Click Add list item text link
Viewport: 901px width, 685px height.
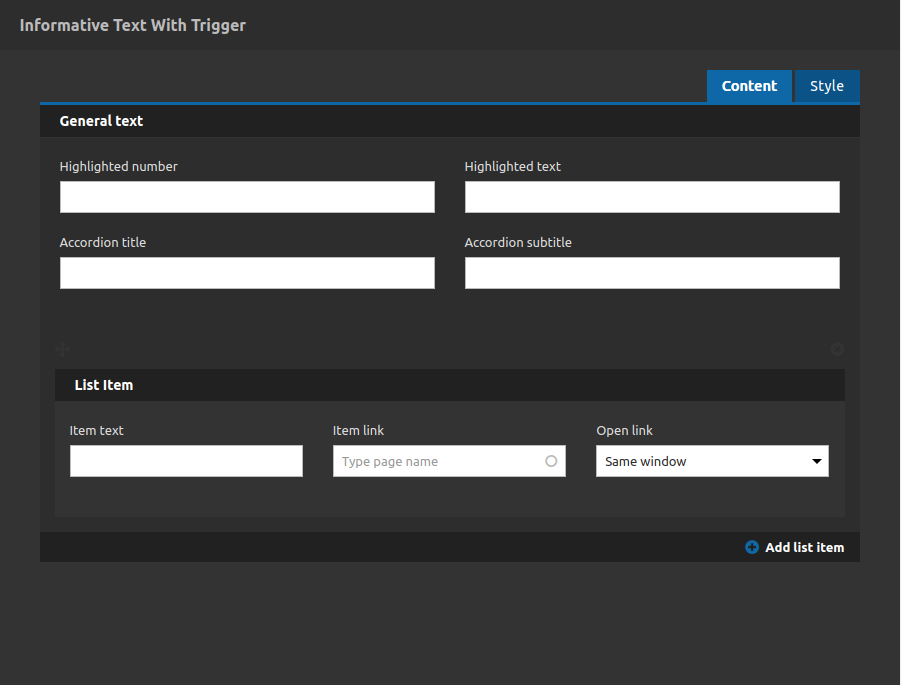(804, 548)
